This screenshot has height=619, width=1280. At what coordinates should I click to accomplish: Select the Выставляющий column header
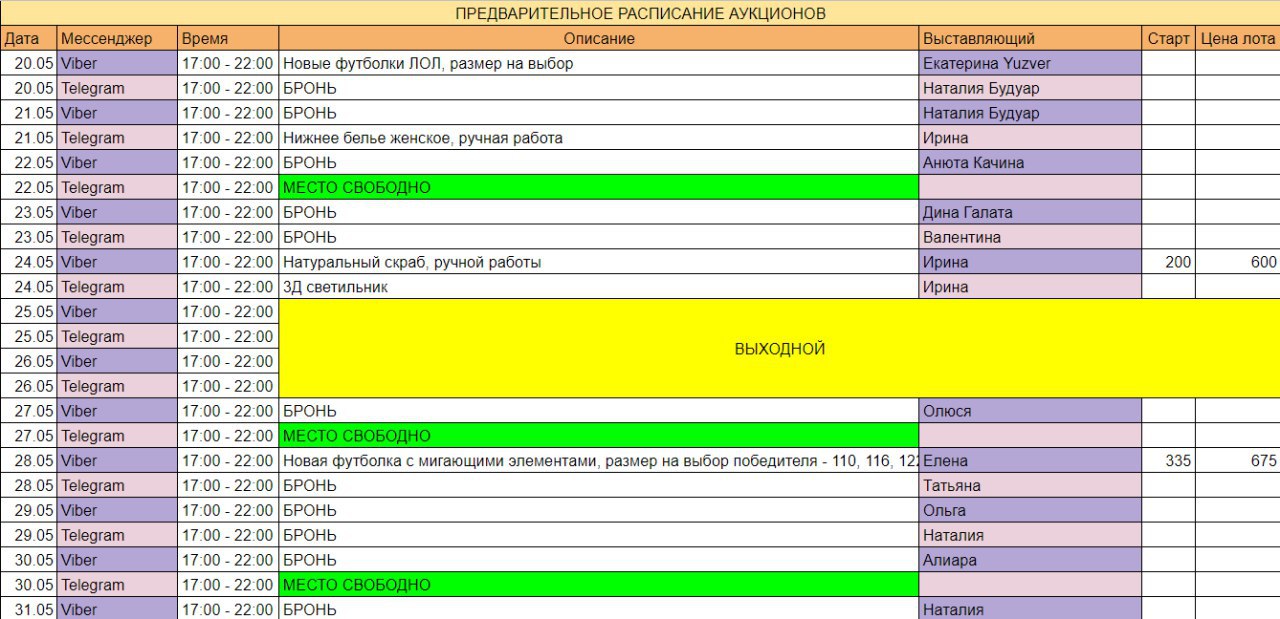click(x=1031, y=38)
